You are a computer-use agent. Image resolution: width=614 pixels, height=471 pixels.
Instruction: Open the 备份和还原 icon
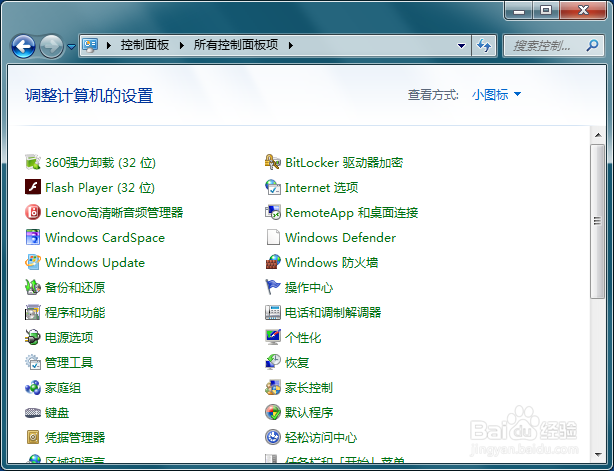pos(33,288)
